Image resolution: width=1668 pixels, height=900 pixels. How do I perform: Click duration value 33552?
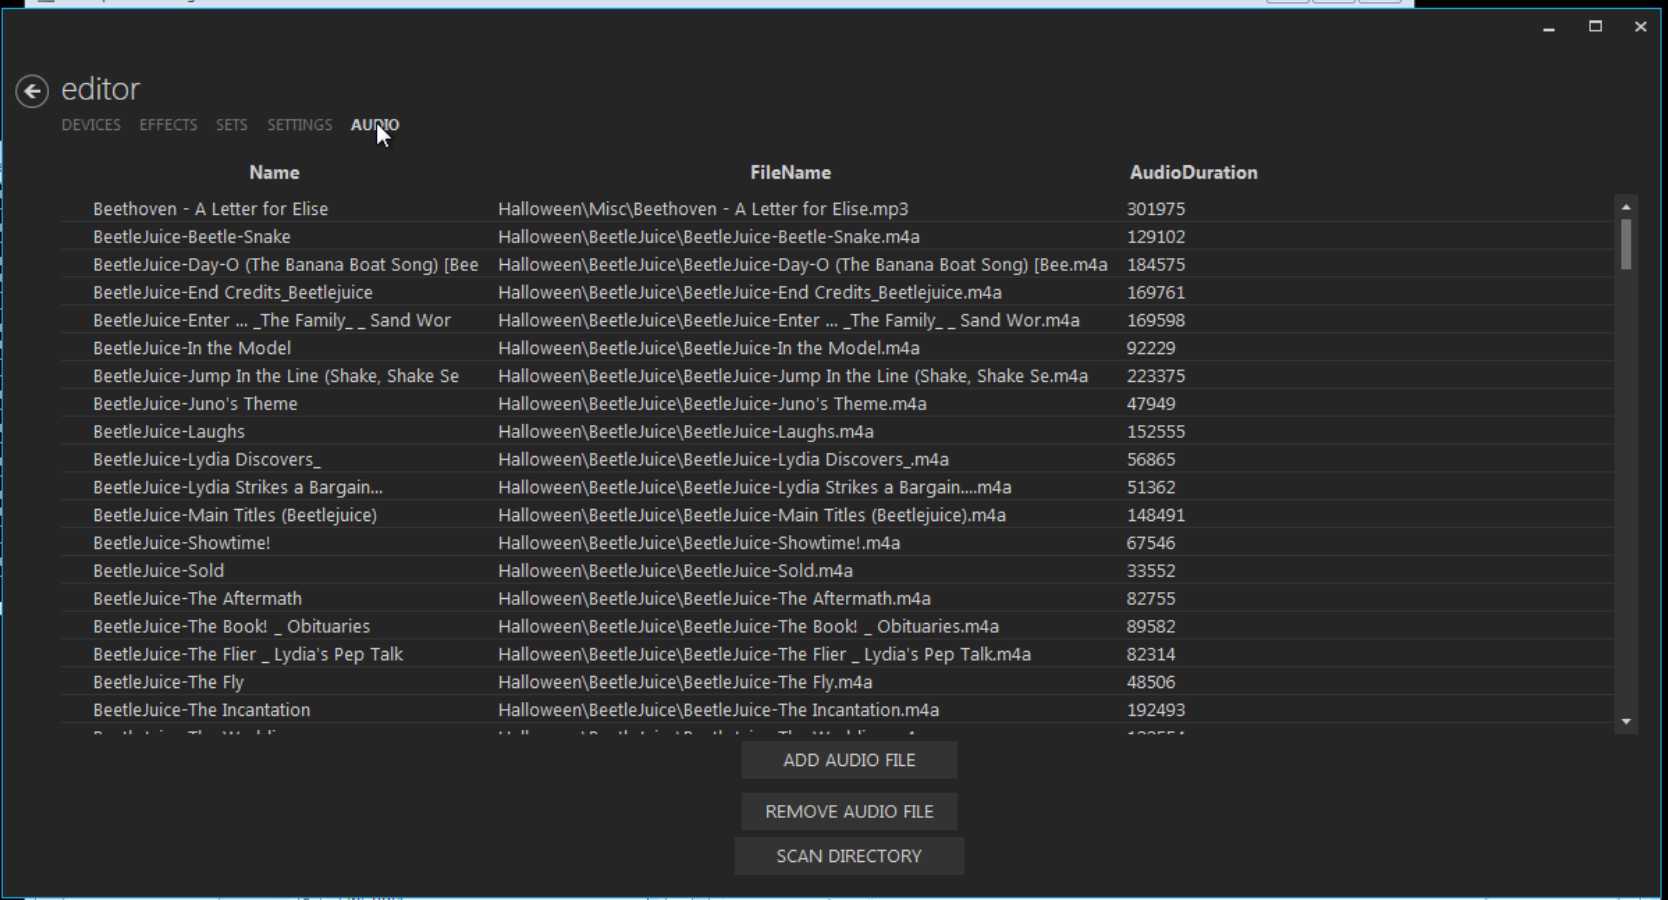click(1151, 571)
